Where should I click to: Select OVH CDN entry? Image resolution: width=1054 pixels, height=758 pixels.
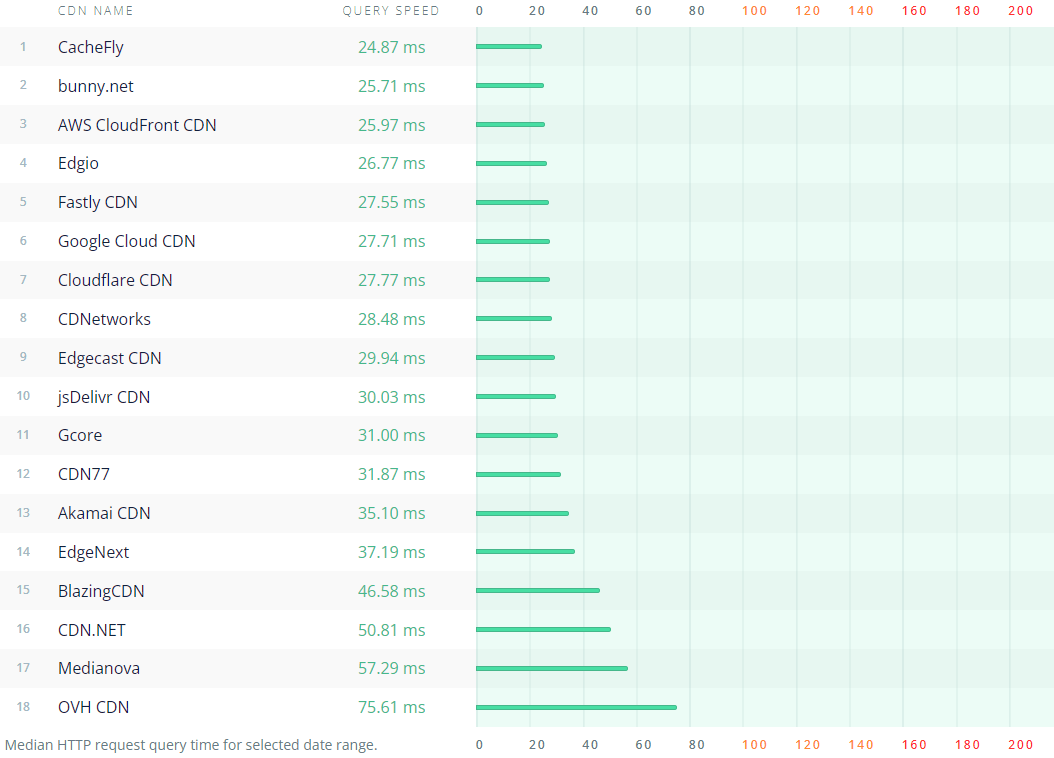pos(93,708)
